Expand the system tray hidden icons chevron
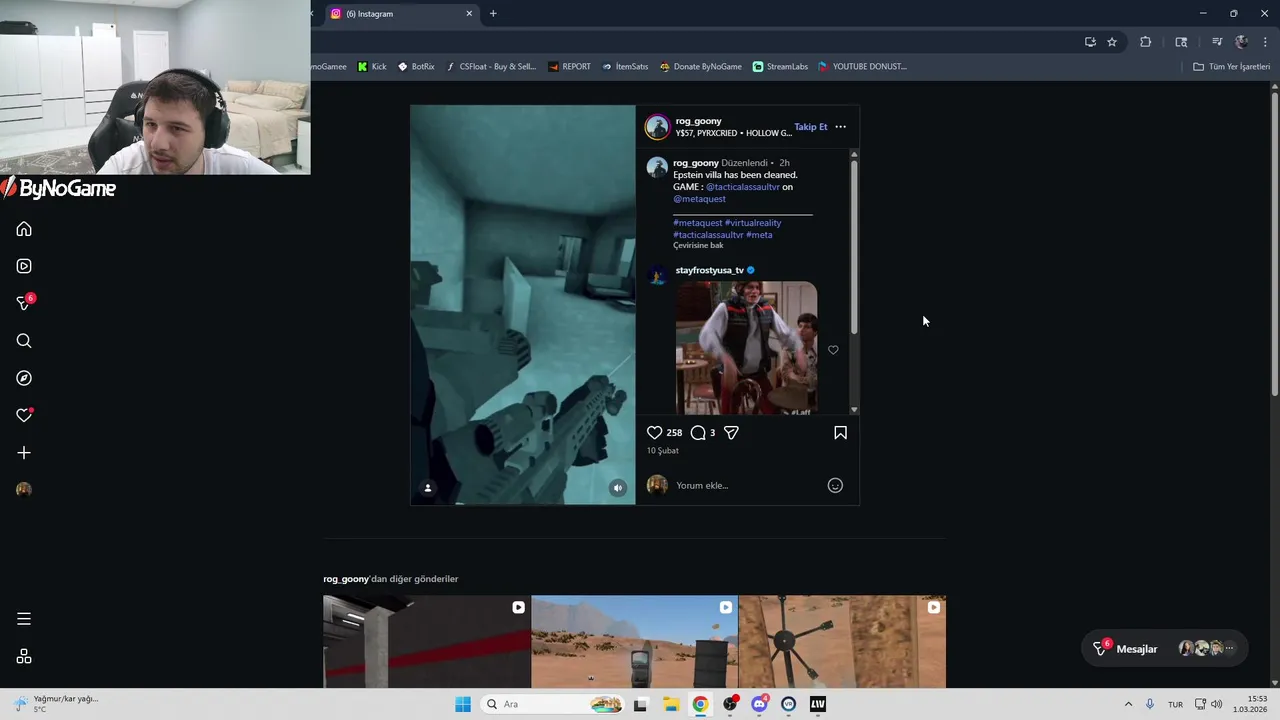This screenshot has width=1280, height=720. (1128, 704)
